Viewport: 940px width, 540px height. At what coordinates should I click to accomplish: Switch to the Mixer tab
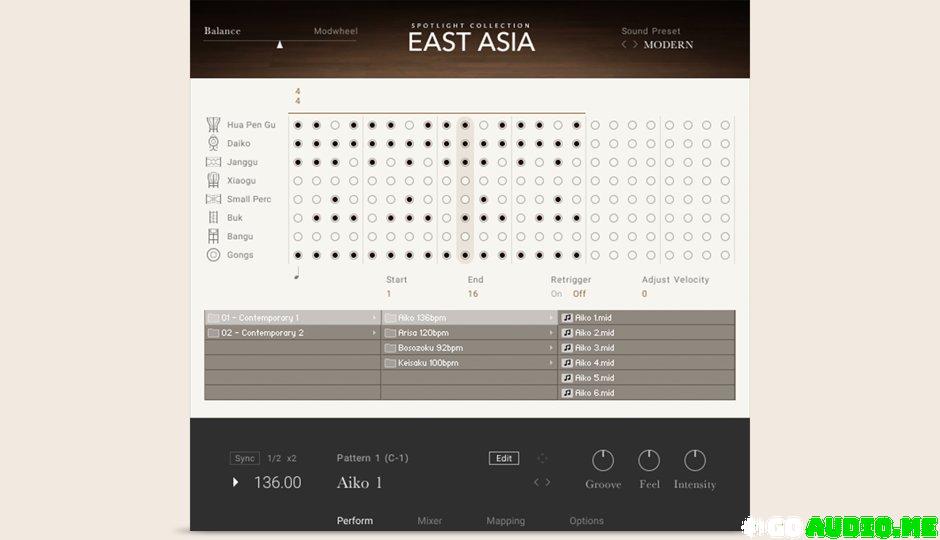coord(429,521)
